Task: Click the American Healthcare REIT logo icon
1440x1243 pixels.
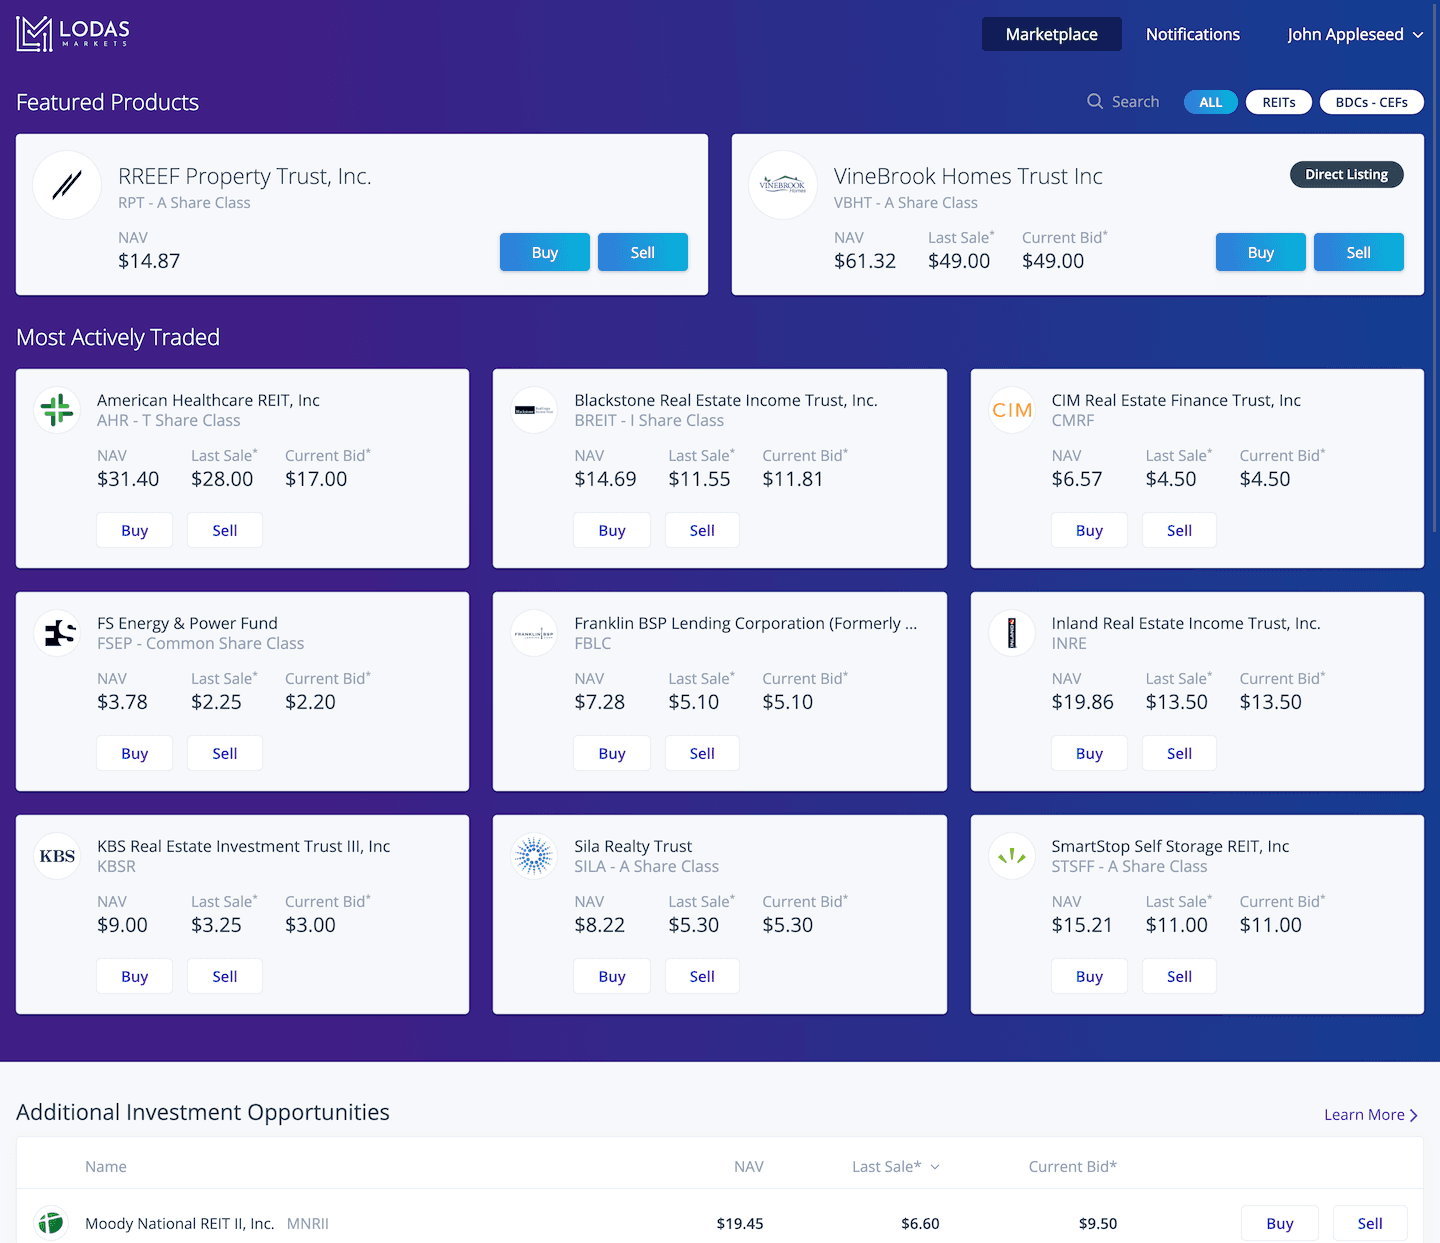Action: tap(57, 410)
